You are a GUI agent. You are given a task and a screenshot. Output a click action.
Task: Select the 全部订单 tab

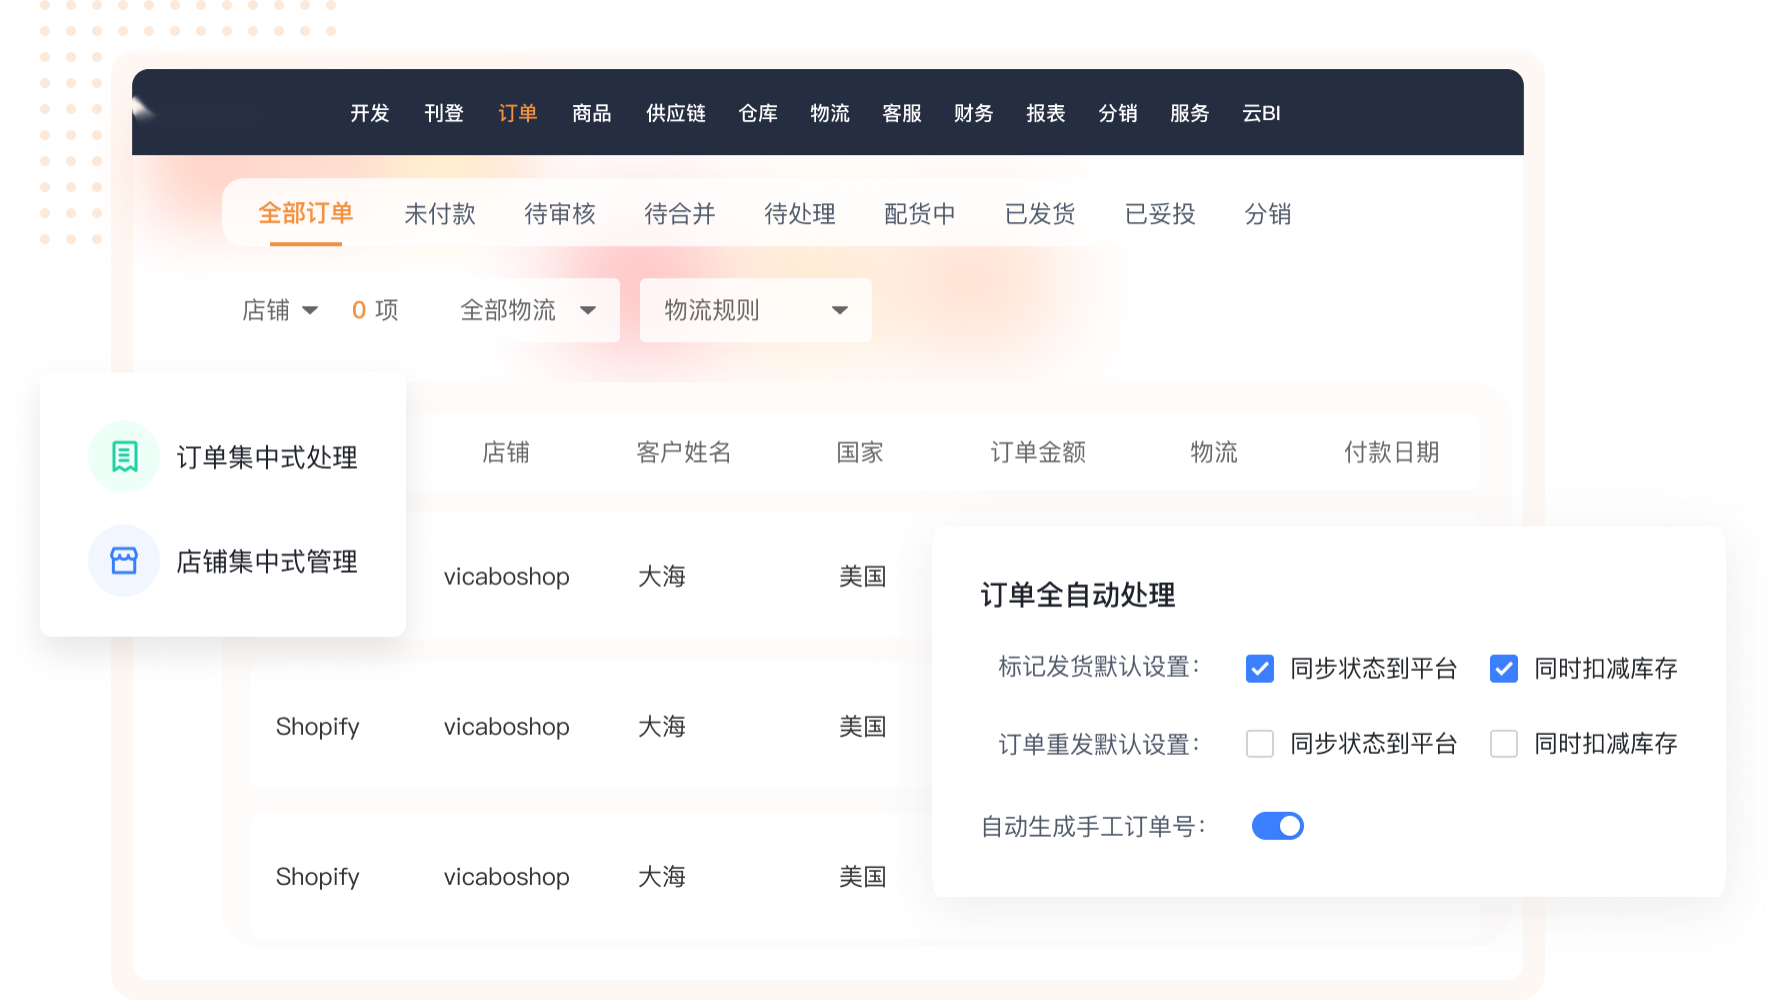point(305,214)
